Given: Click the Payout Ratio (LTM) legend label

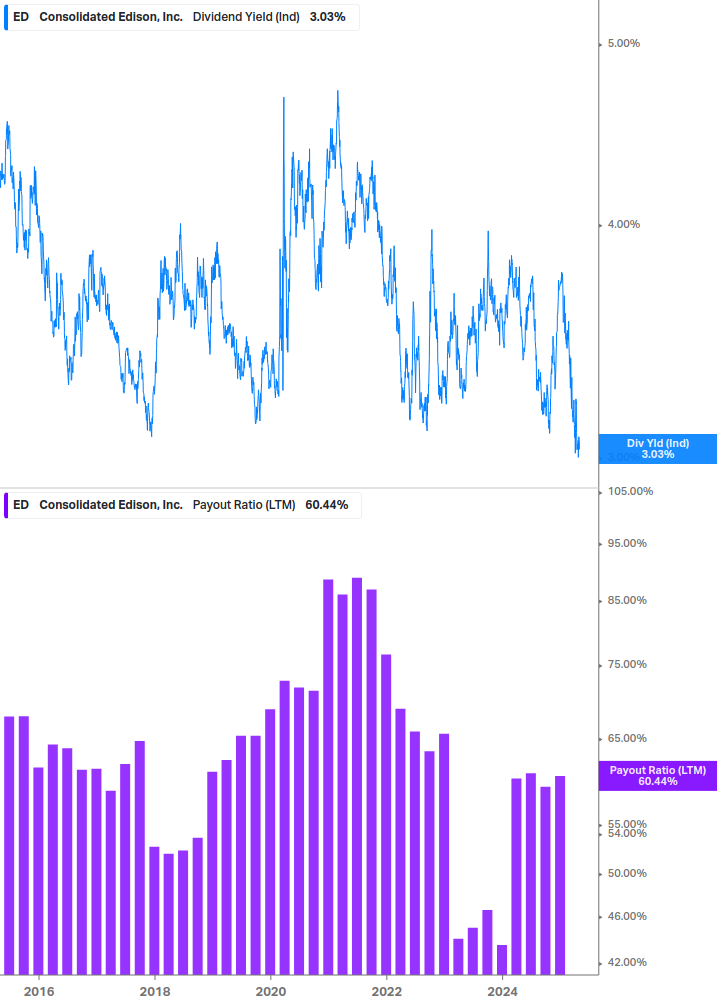Looking at the screenshot, I should coord(244,505).
